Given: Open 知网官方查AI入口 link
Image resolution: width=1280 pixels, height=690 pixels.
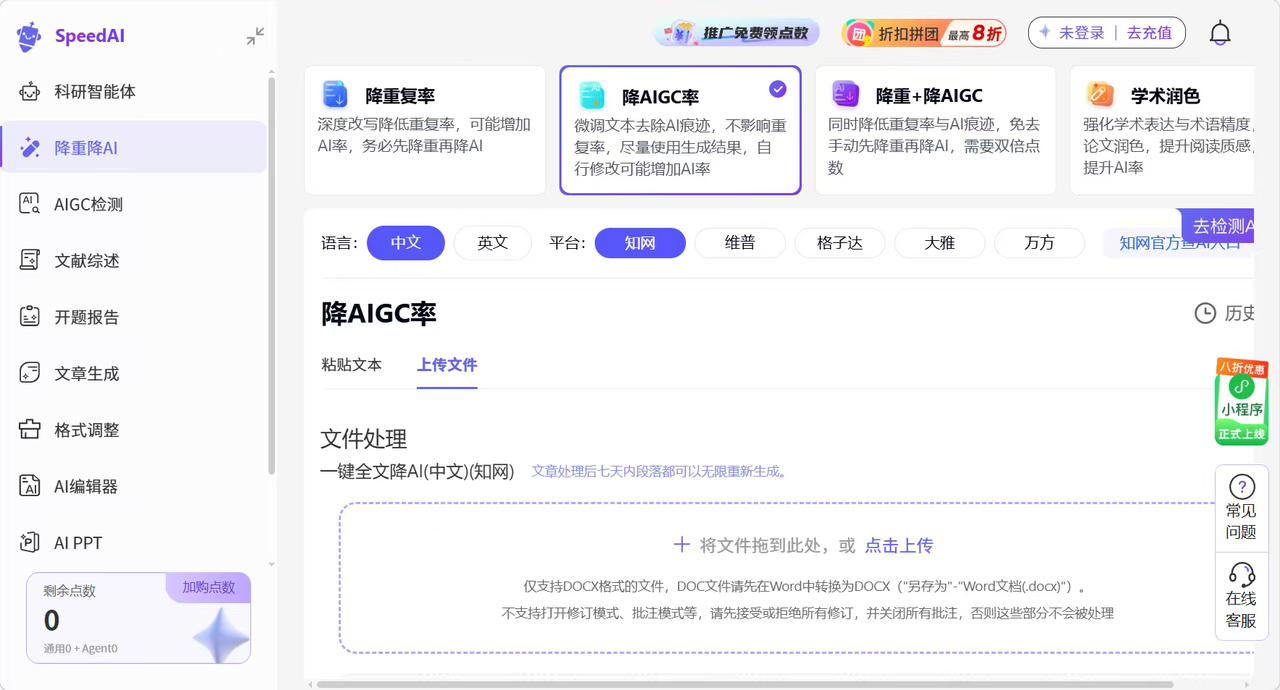Looking at the screenshot, I should coord(1179,243).
